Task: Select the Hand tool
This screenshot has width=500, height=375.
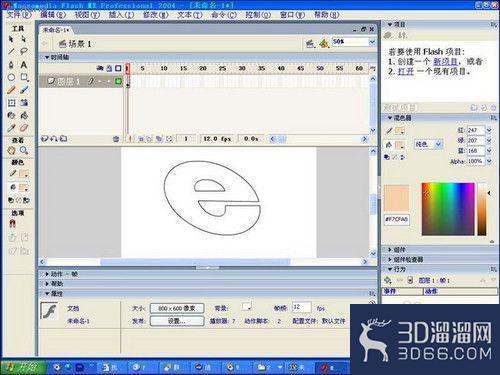Action: [x=11, y=151]
